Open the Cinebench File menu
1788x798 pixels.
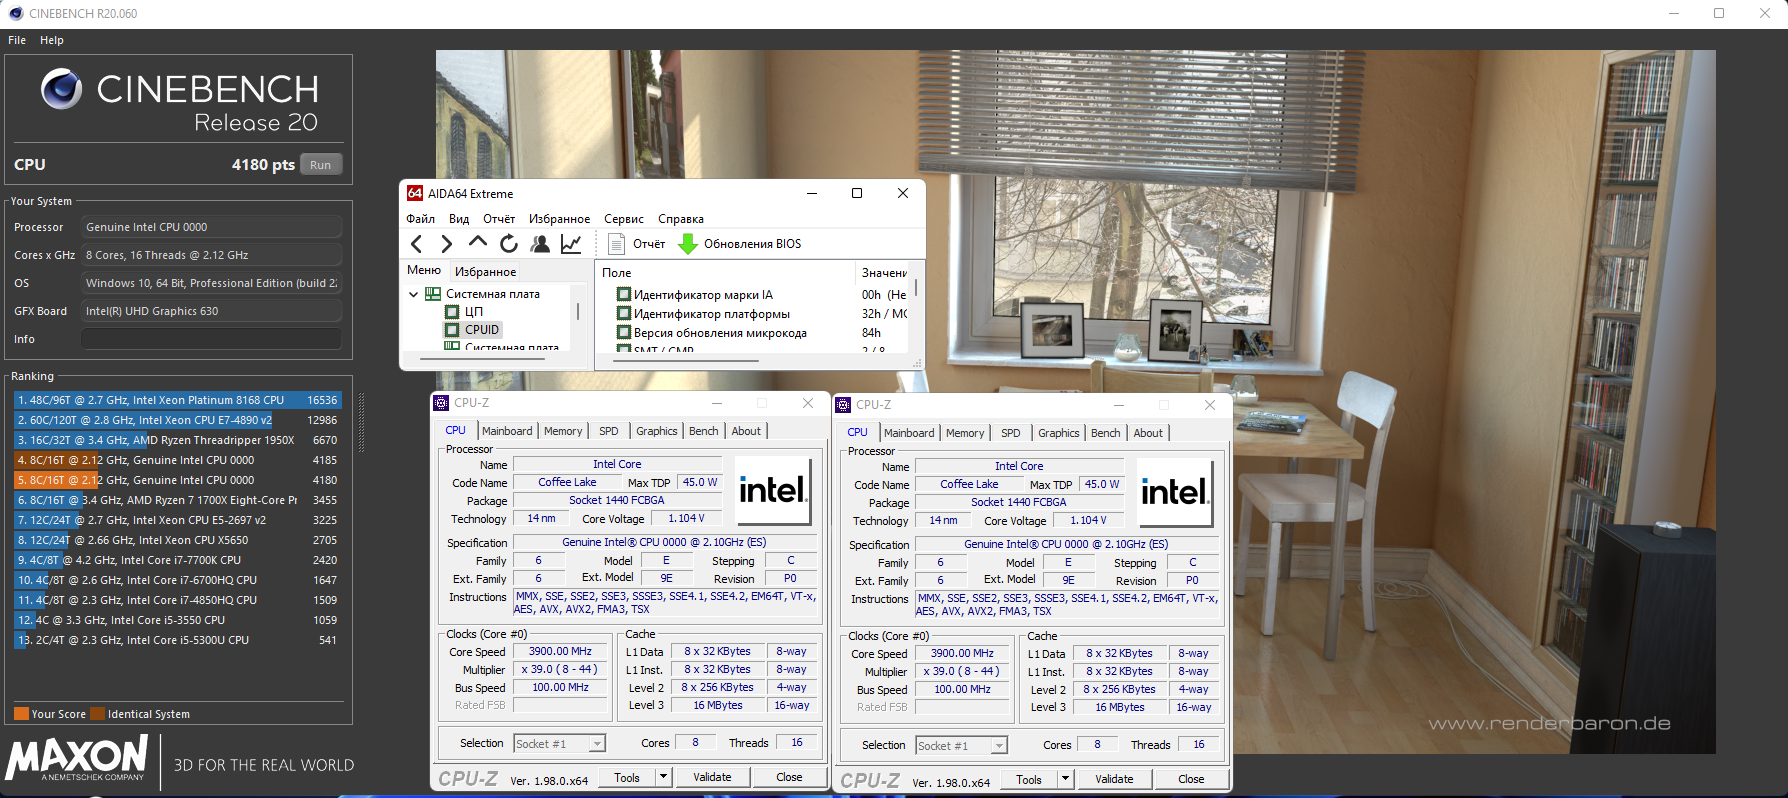click(17, 40)
